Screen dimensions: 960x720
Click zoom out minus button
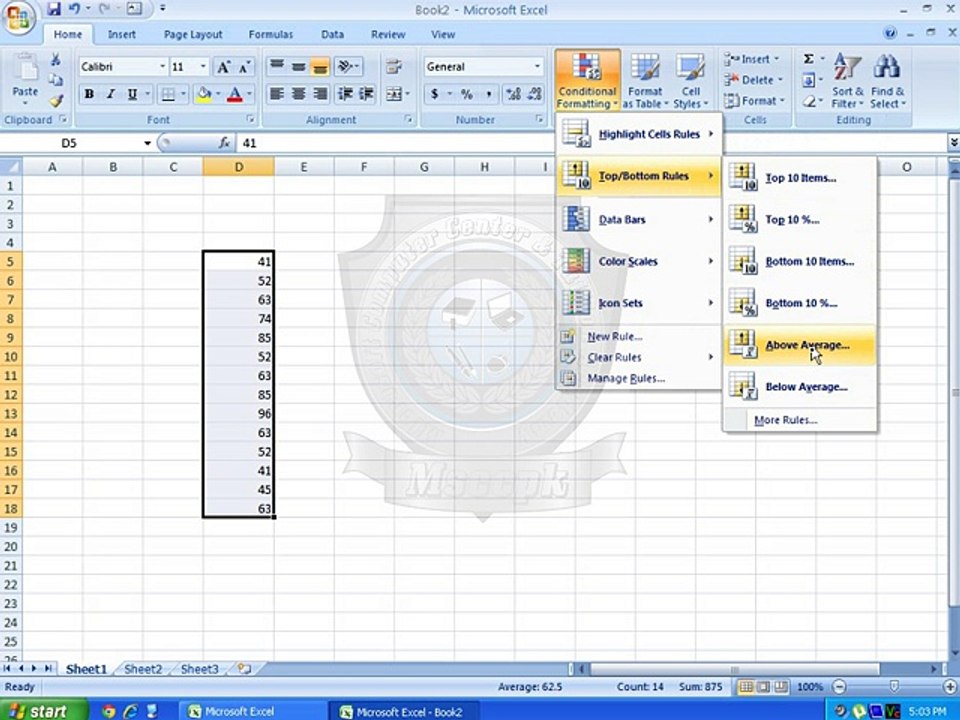840,687
